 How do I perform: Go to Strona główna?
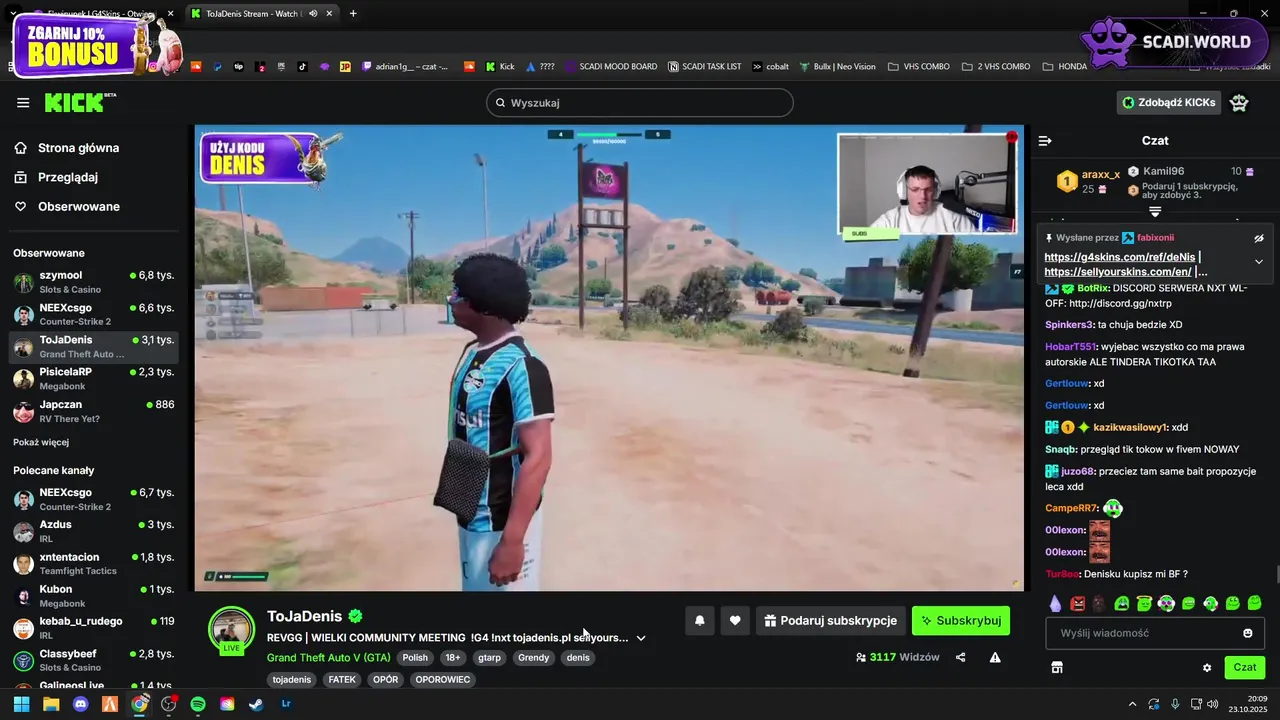(78, 148)
